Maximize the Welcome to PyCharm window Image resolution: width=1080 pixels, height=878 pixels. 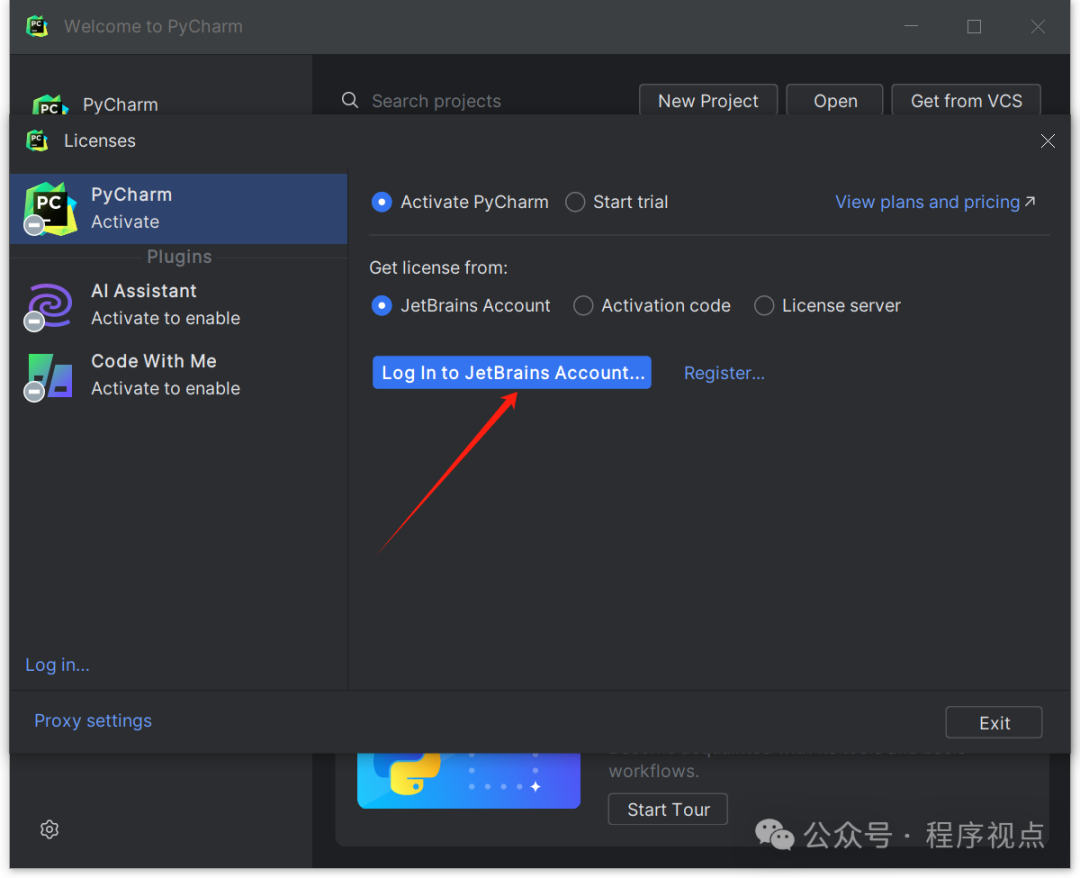[x=973, y=26]
